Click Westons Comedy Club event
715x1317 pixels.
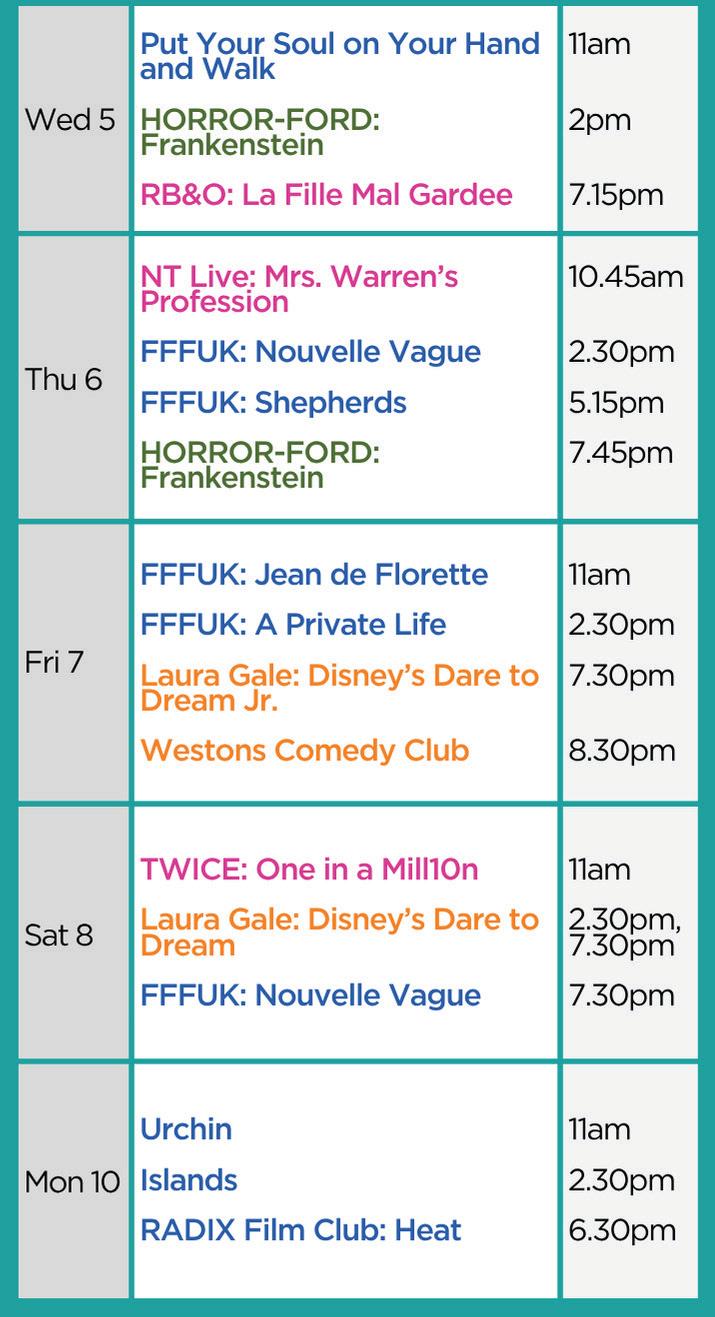(305, 750)
